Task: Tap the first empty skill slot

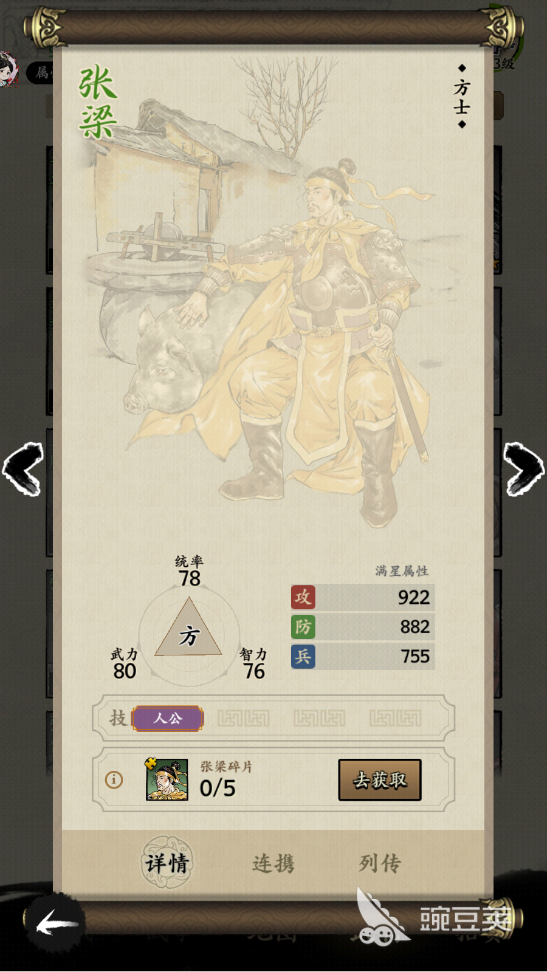Action: (x=244, y=719)
